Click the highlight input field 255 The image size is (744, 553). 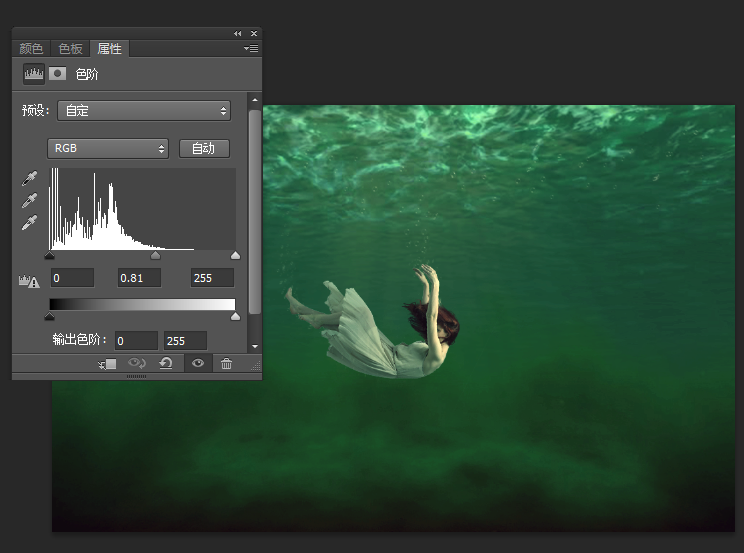[x=213, y=278]
